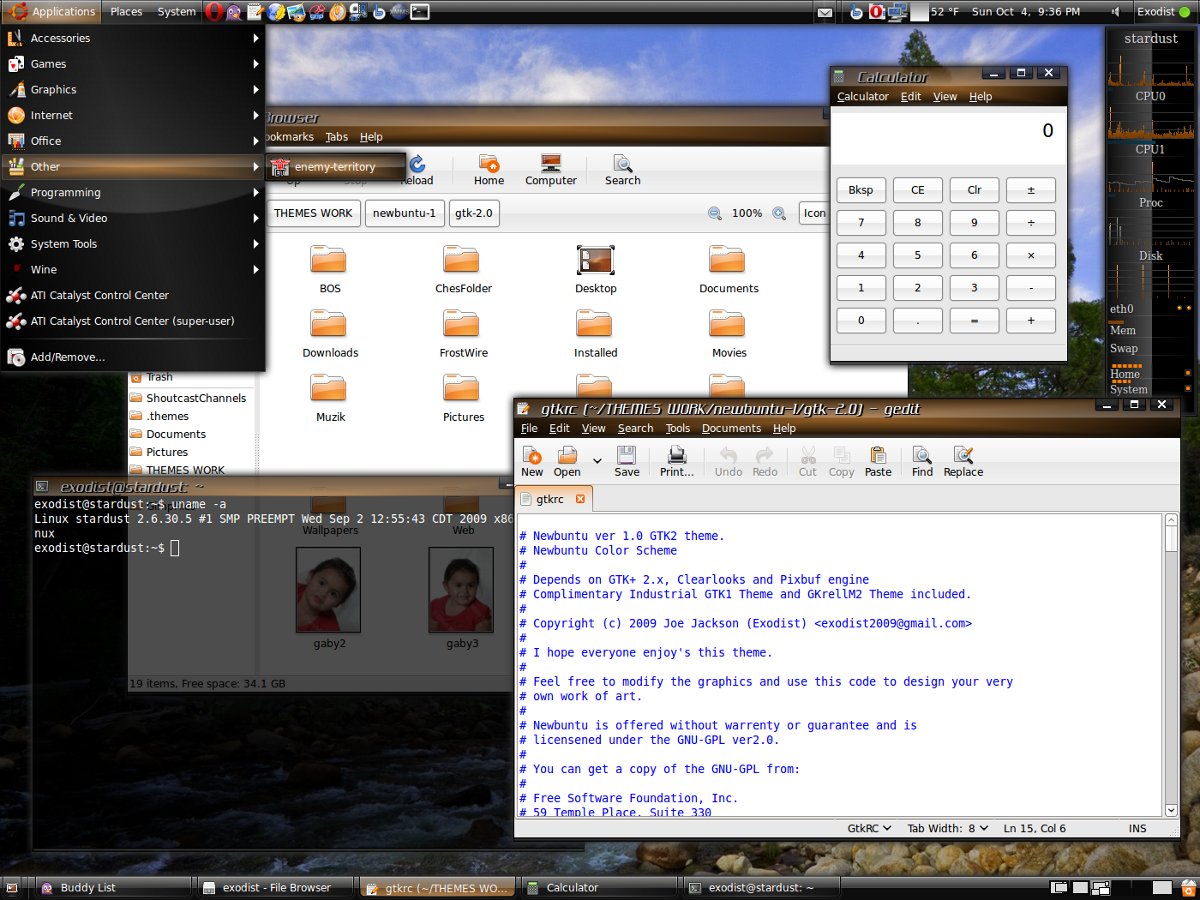The width and height of the screenshot is (1200, 900).
Task: Open ATI Catalyst Control Center (super-user)
Action: pos(133,321)
